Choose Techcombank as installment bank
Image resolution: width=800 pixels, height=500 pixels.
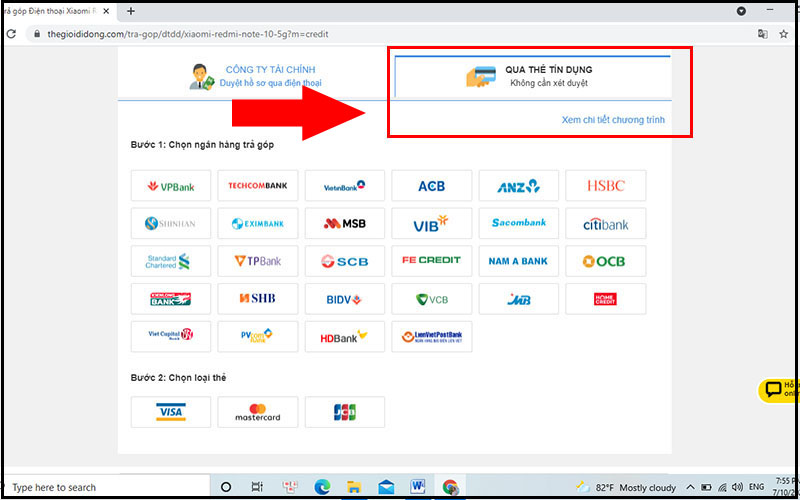click(258, 186)
